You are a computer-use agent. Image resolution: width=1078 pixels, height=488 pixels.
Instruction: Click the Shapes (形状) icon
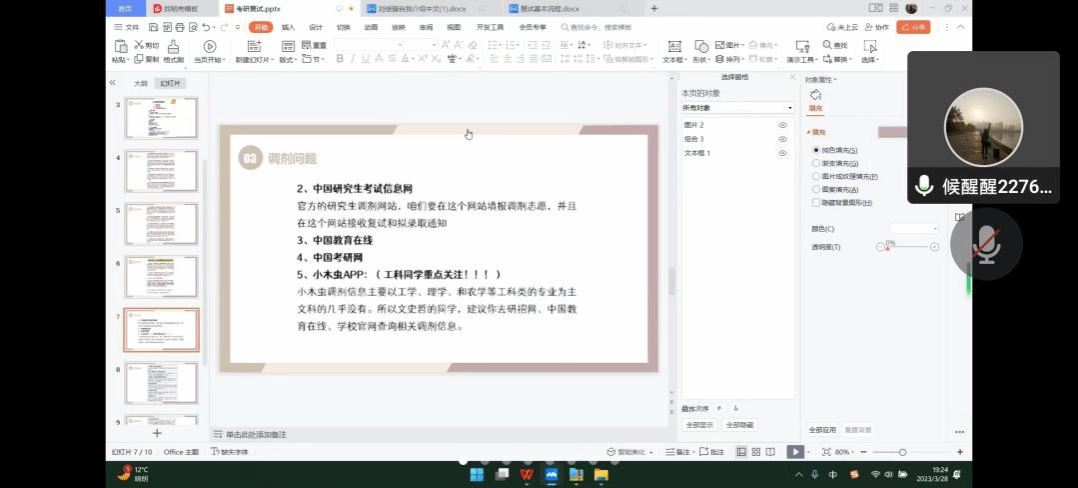click(701, 47)
